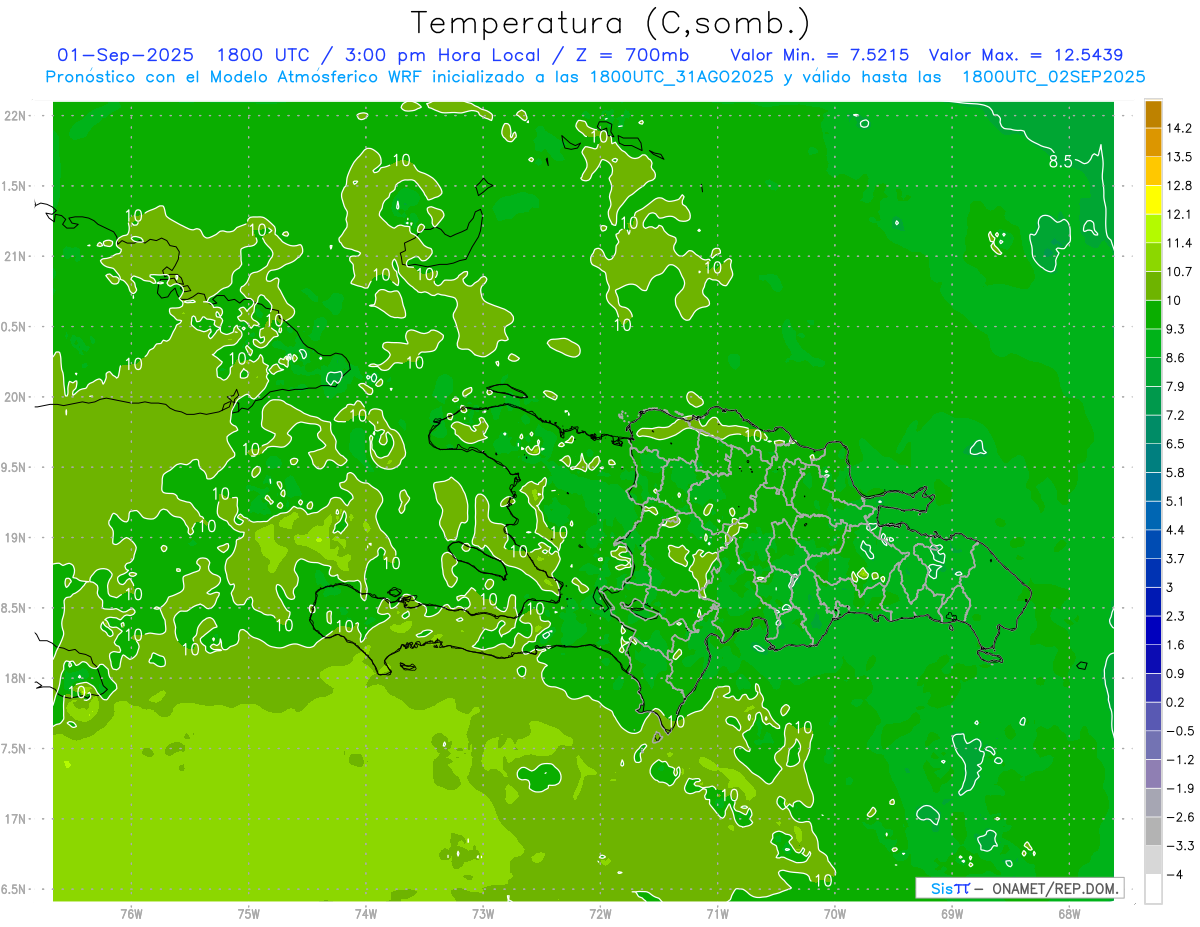This screenshot has width=1200, height=927.
Task: Click the "73W" longitude label
Action: click(x=483, y=913)
